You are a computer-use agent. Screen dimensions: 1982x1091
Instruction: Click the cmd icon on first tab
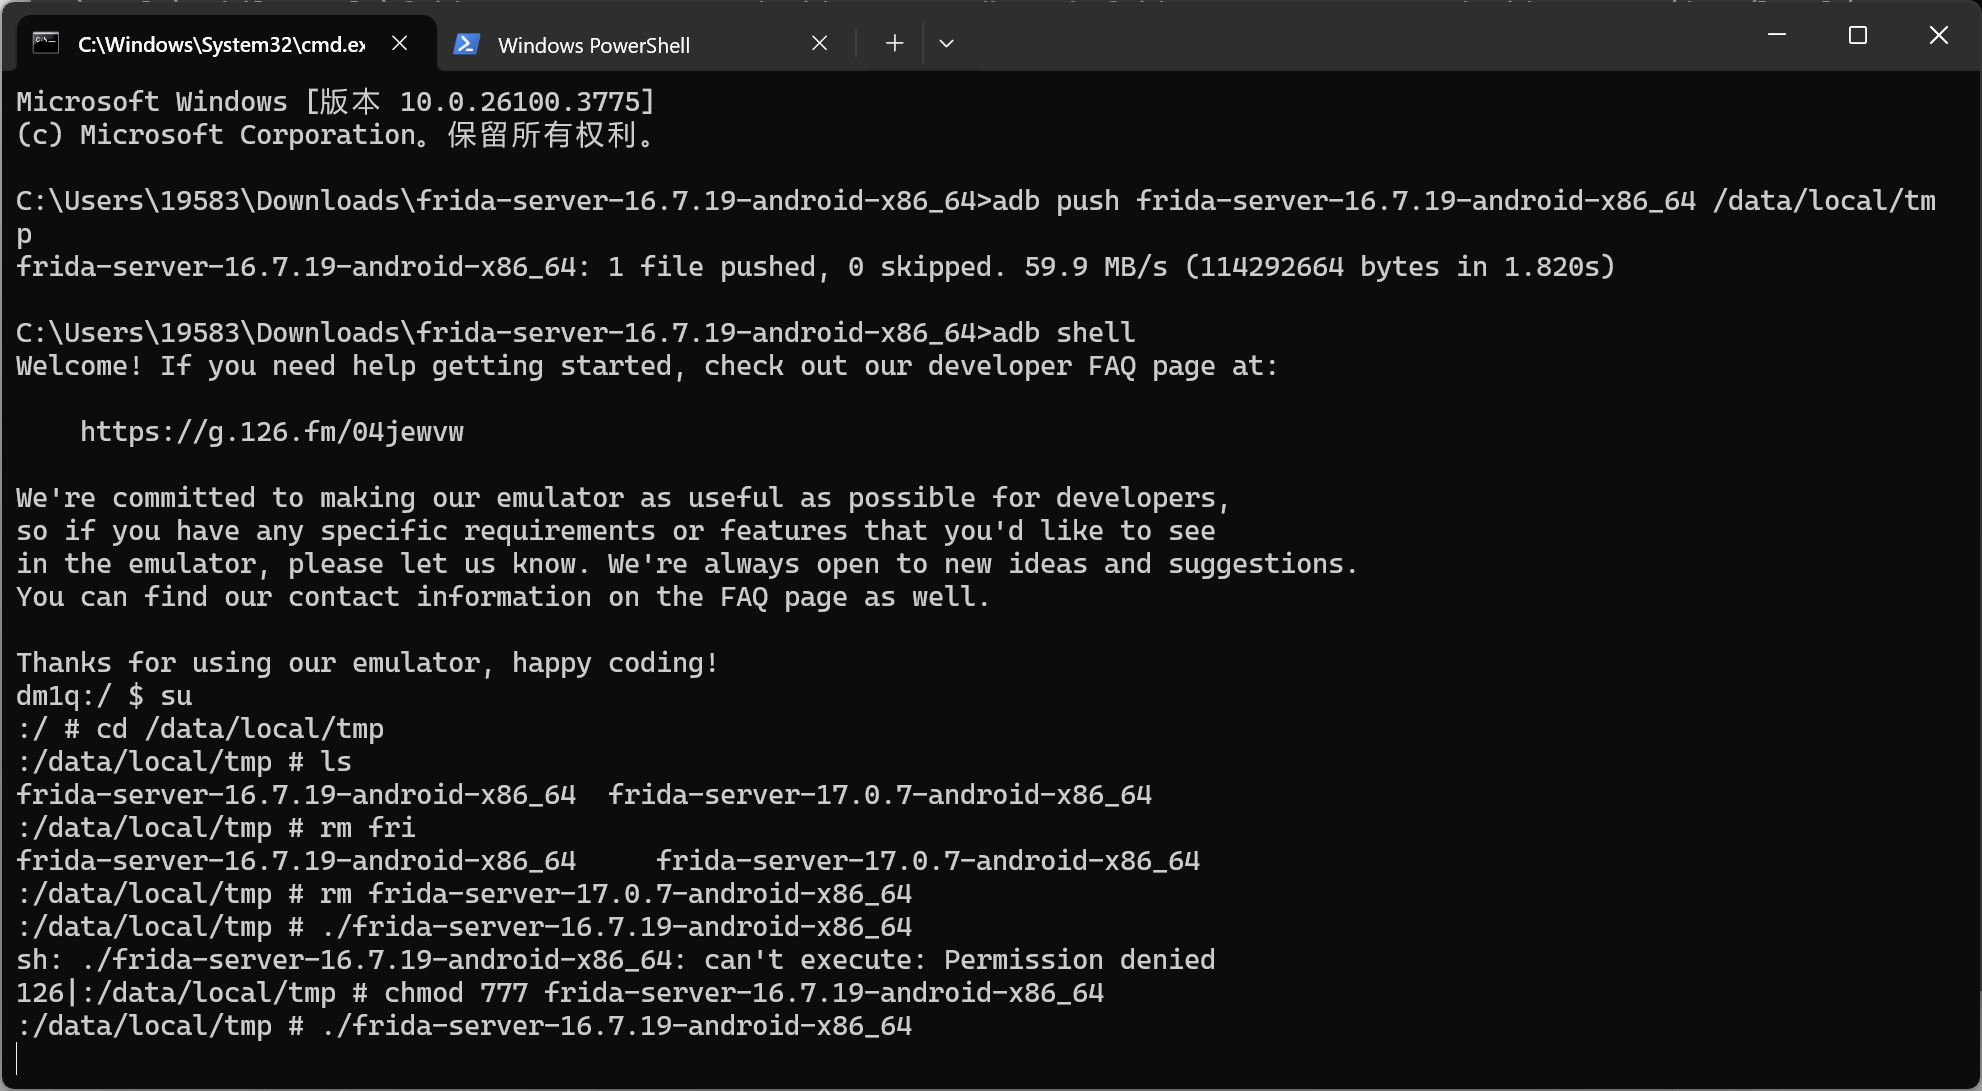coord(46,43)
